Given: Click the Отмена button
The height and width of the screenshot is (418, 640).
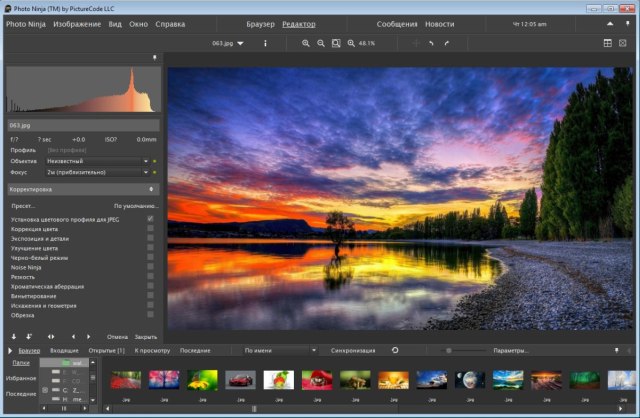Looking at the screenshot, I should click(117, 337).
